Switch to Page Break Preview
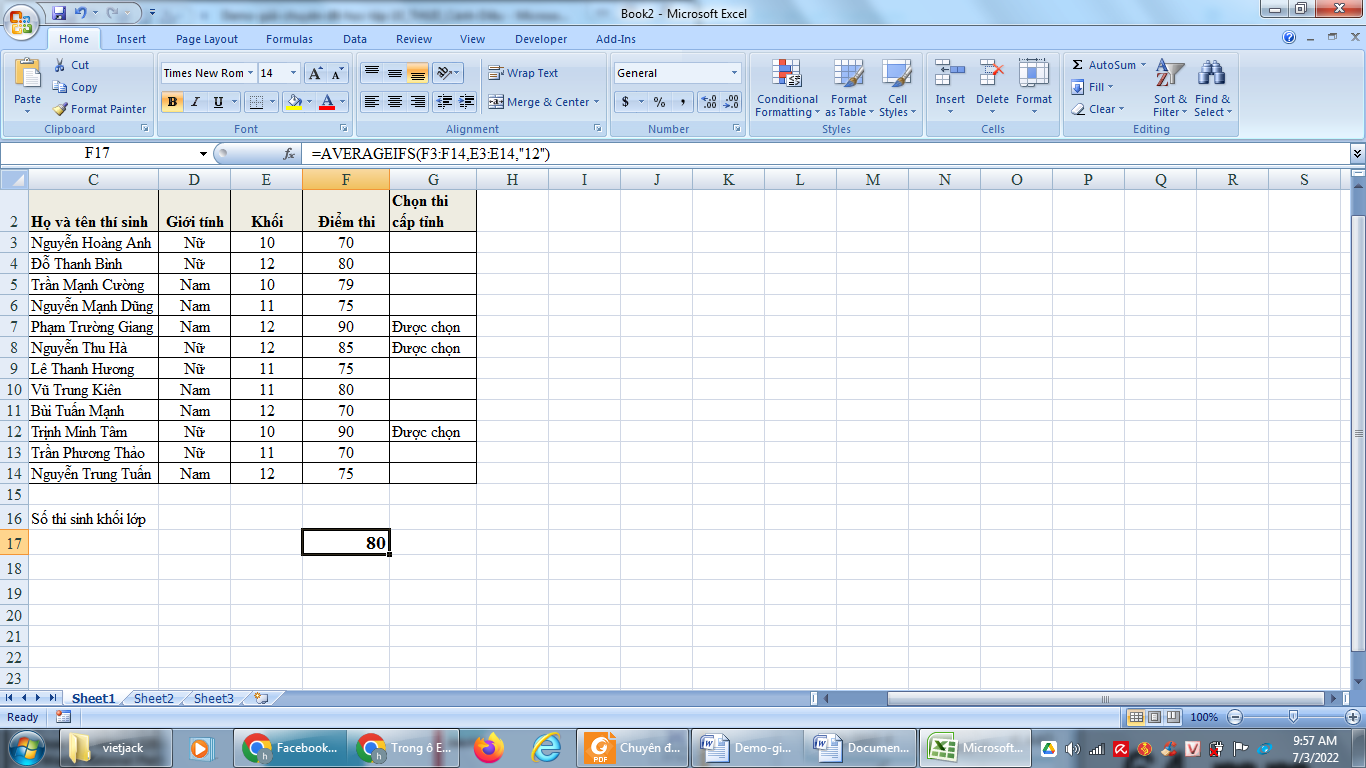This screenshot has height=768, width=1366. coord(1173,717)
